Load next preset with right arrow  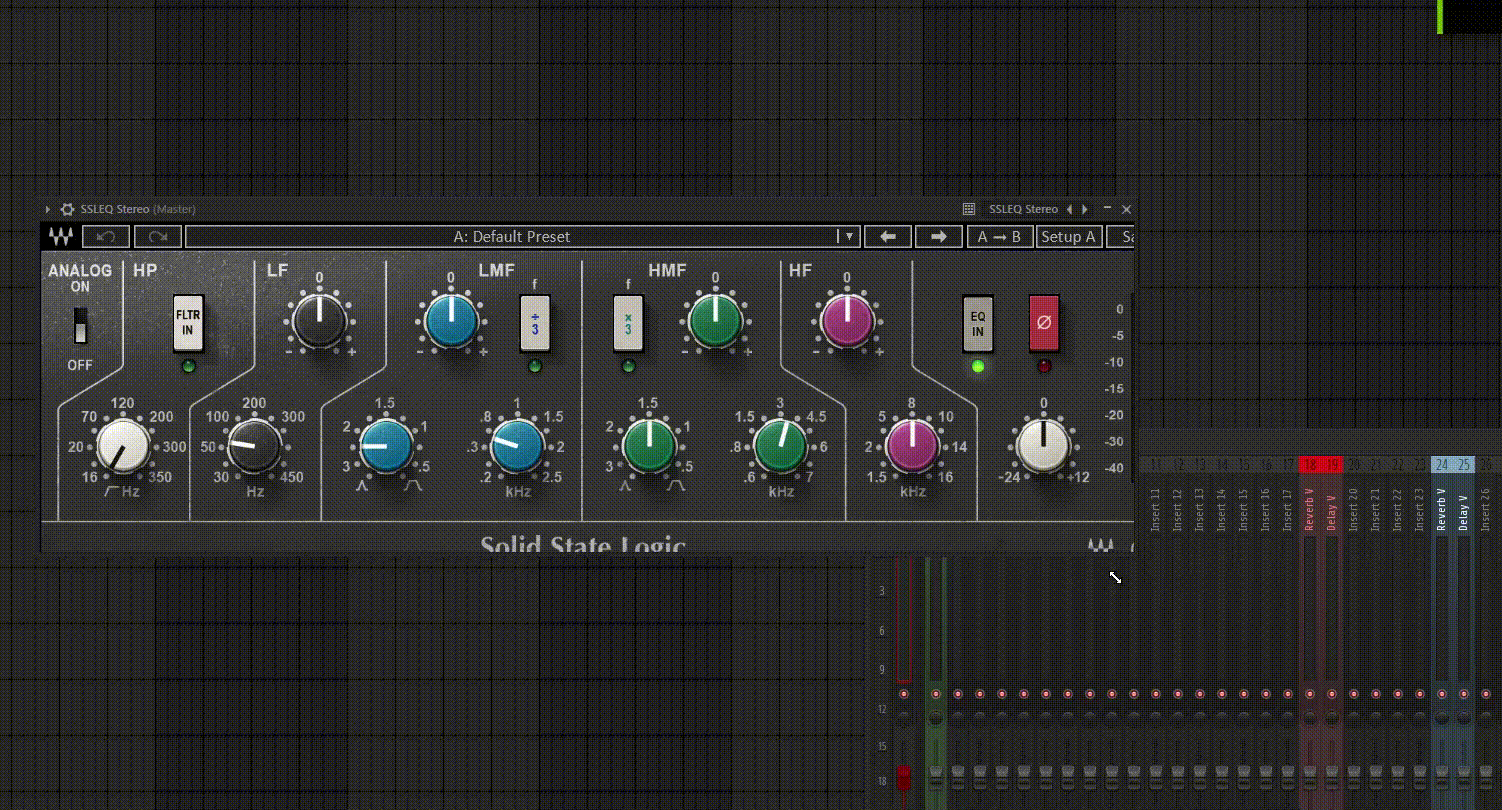pyautogui.click(x=938, y=237)
